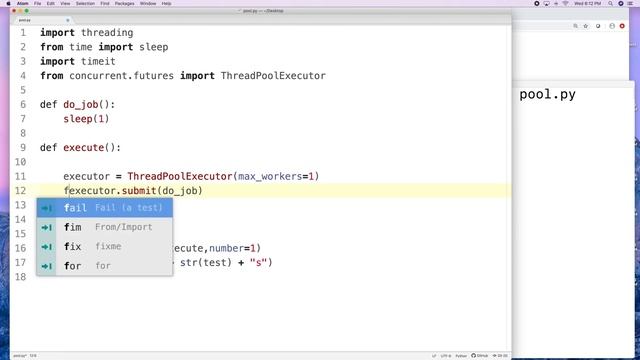
Task: Choose the 'fail' snippet suggestion
Action: [105, 208]
